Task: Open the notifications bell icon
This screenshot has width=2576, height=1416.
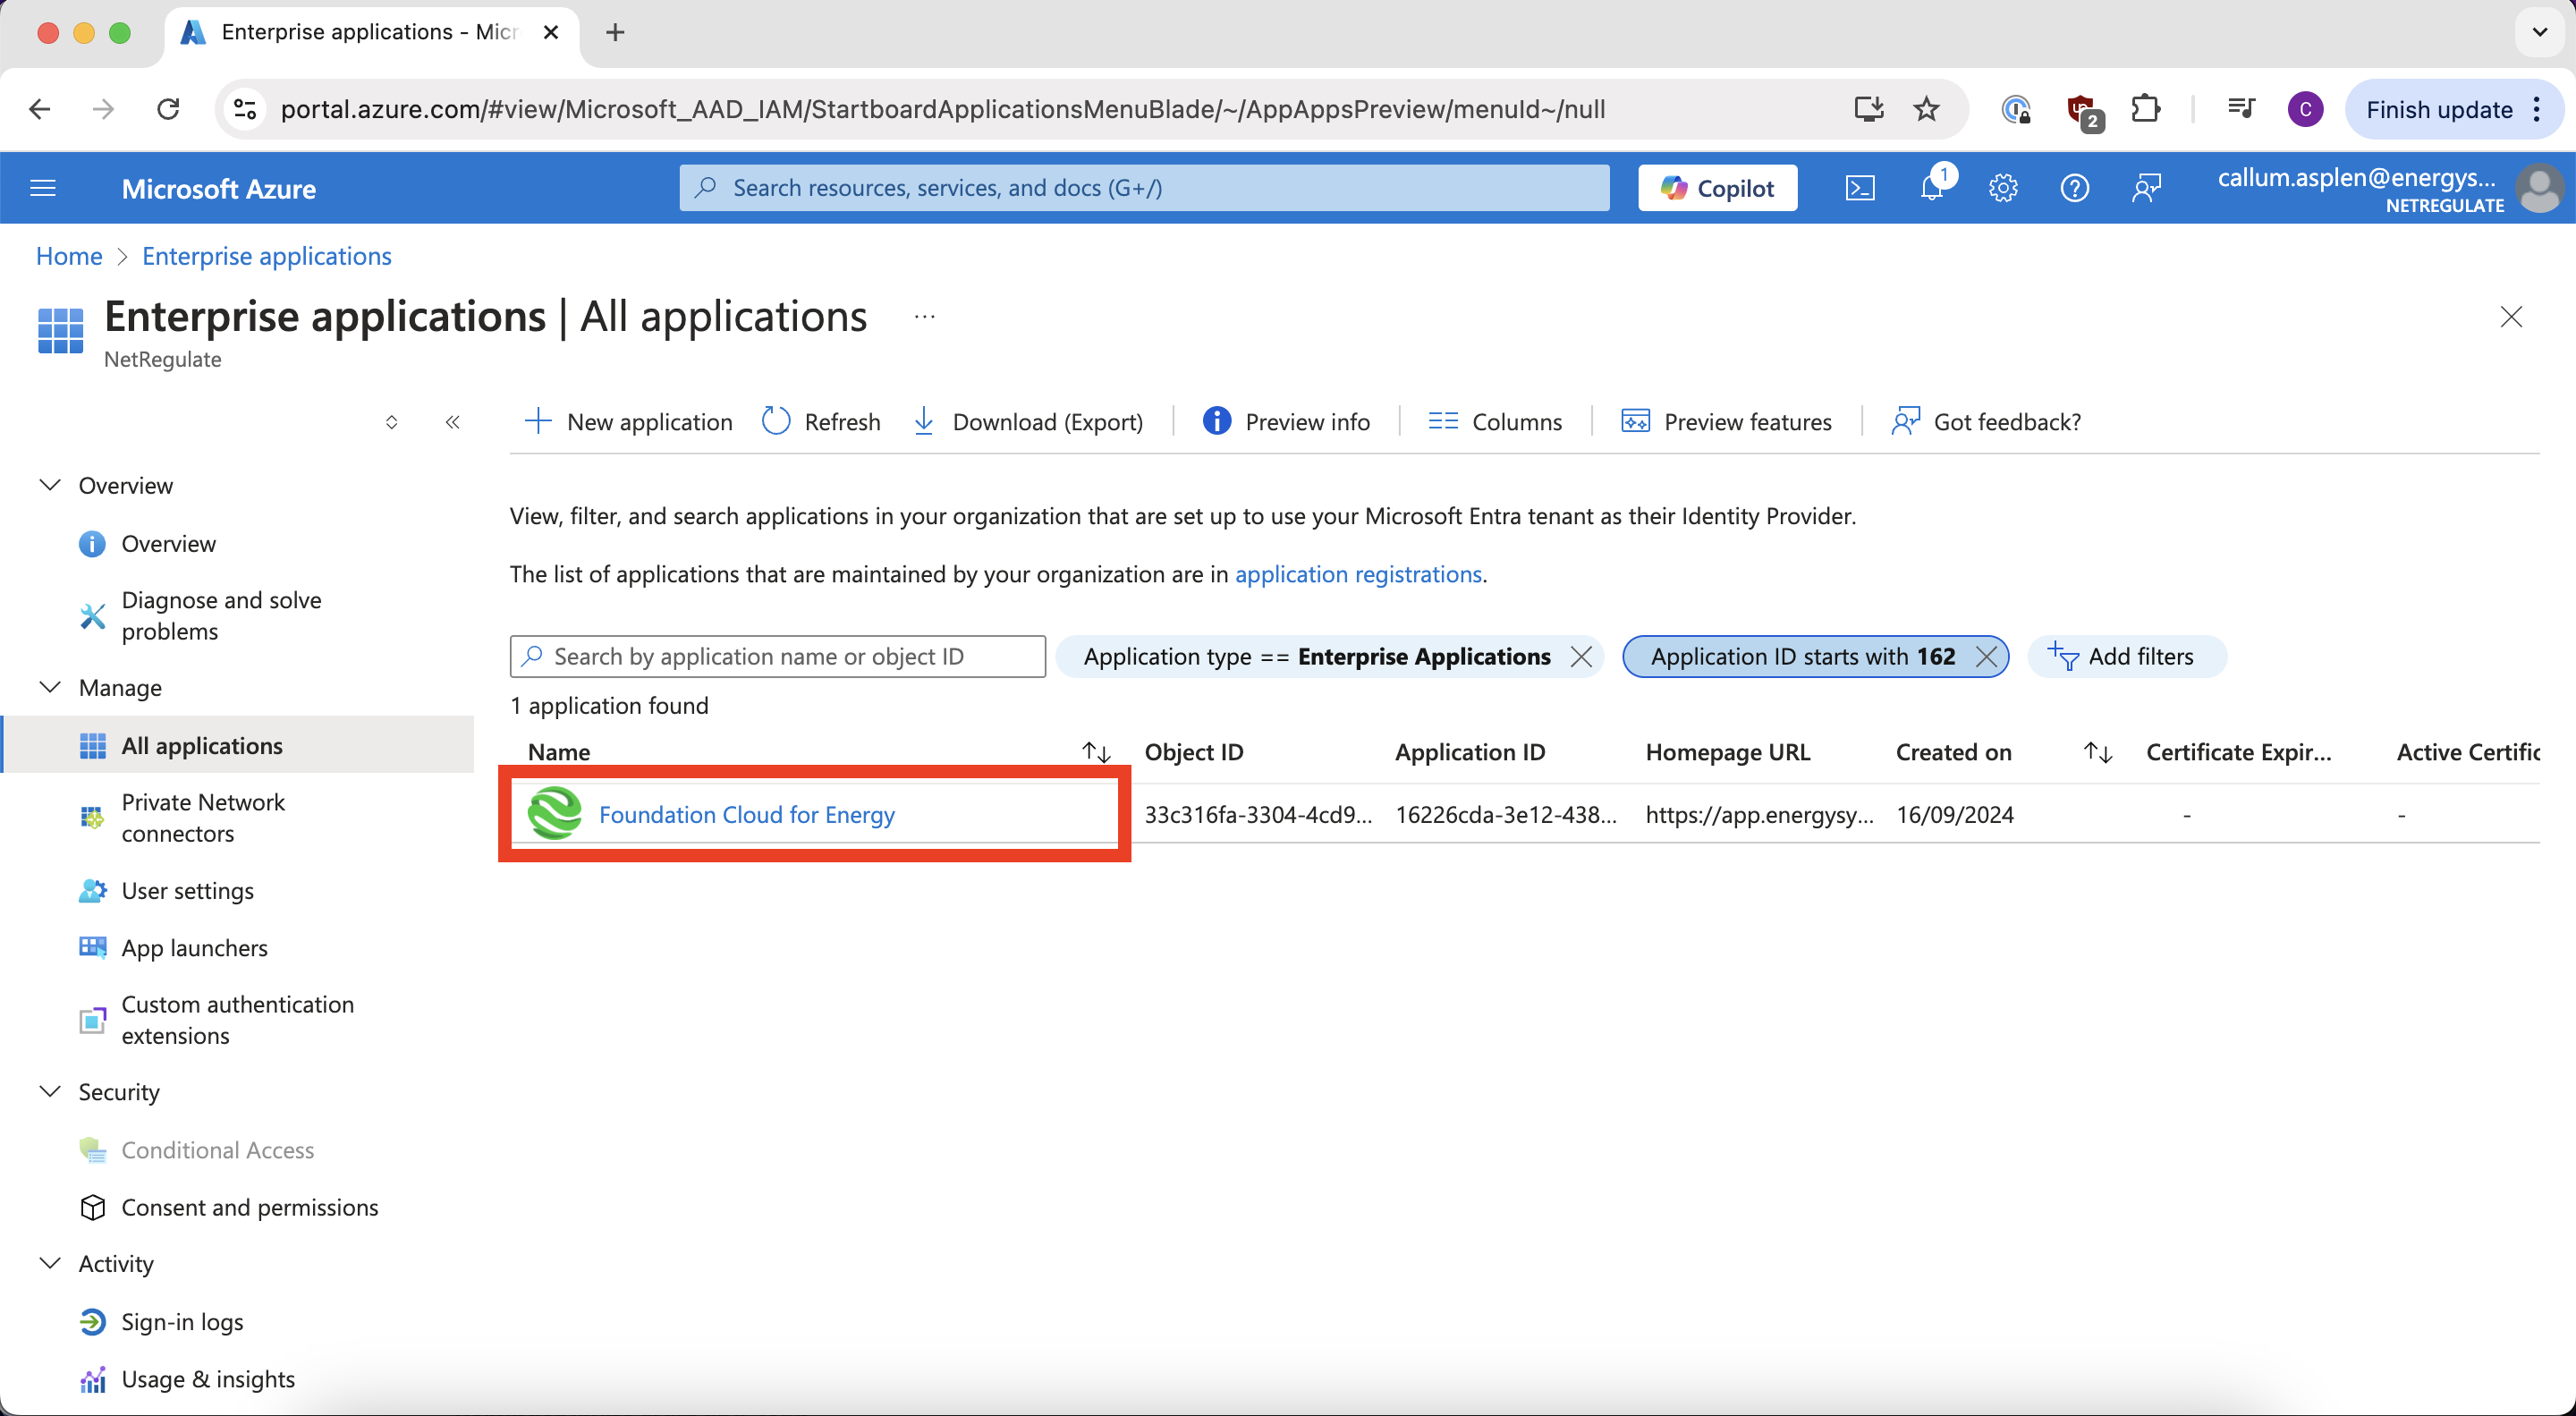Action: click(1931, 188)
